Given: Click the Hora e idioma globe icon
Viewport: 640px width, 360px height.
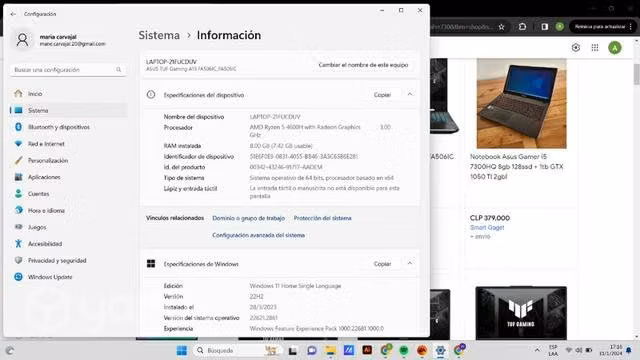Looking at the screenshot, I should click(18, 210).
